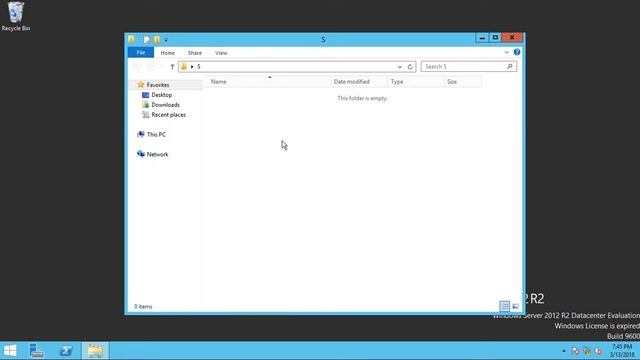Open the Windows Start button

10,351
